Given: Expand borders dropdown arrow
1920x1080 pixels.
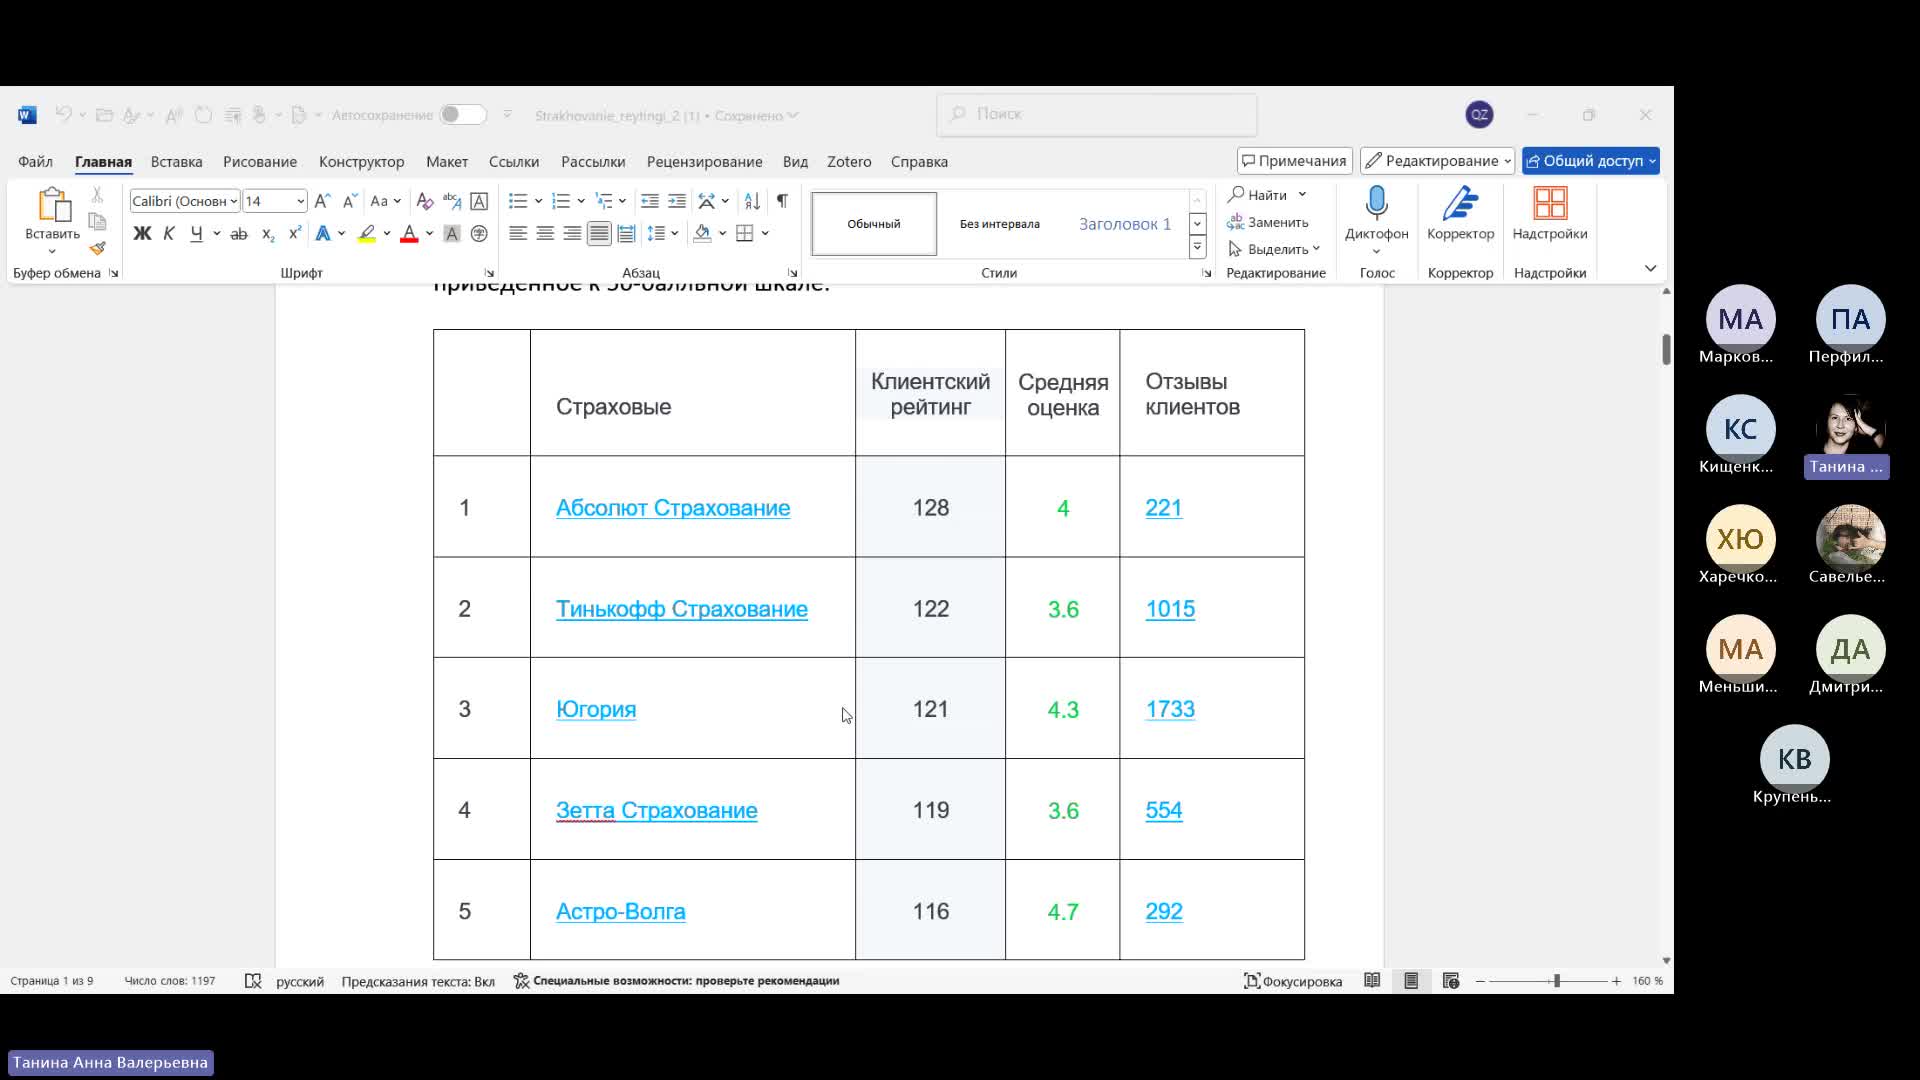Looking at the screenshot, I should click(x=765, y=233).
